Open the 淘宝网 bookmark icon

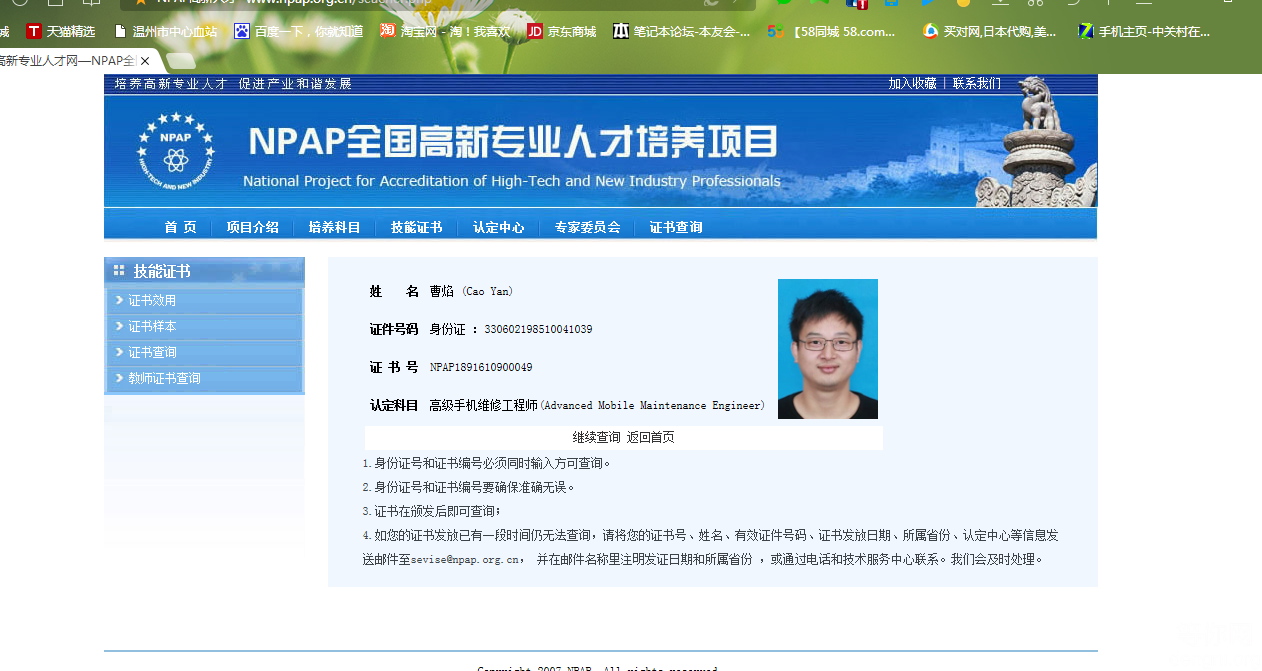tap(388, 31)
